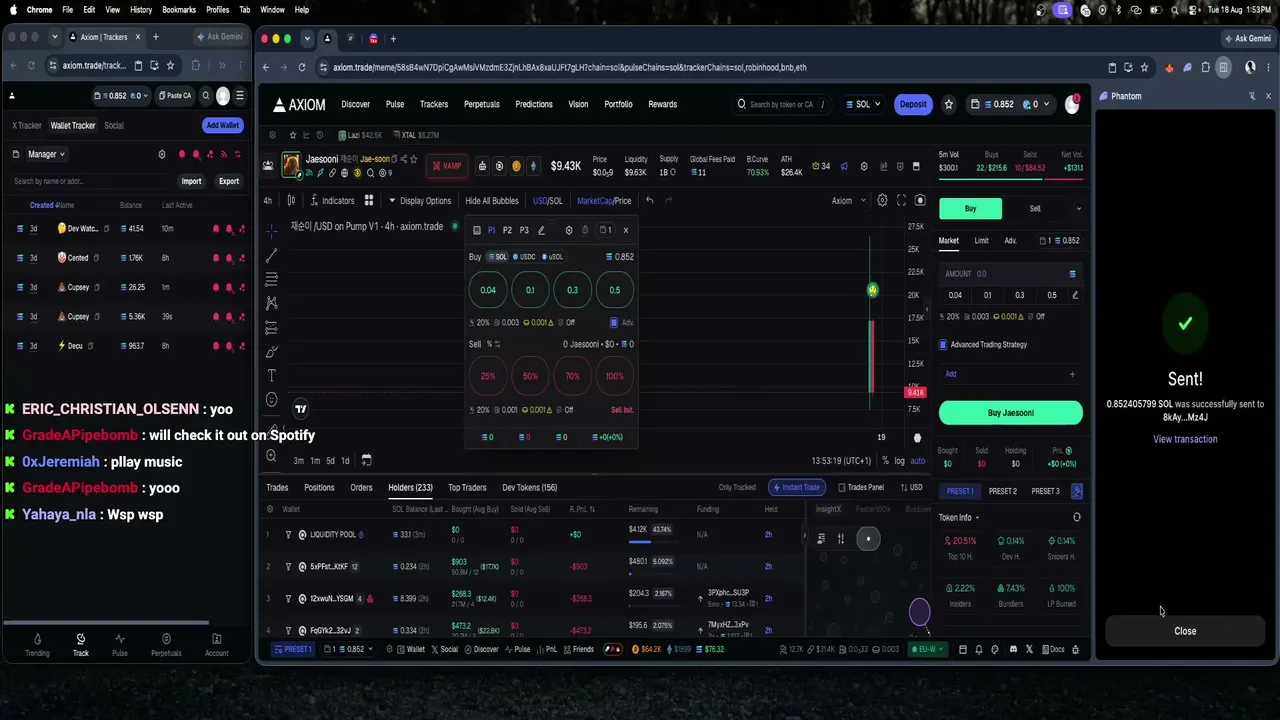Open the Discord icon in the bottom bar

click(1013, 649)
